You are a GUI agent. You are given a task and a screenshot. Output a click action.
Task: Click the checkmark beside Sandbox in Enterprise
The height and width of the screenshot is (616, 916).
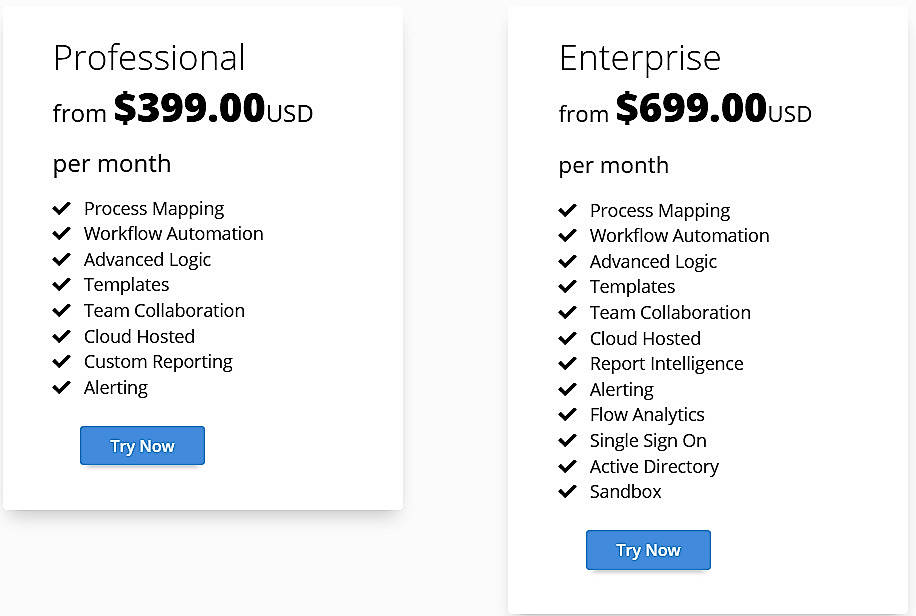[568, 491]
